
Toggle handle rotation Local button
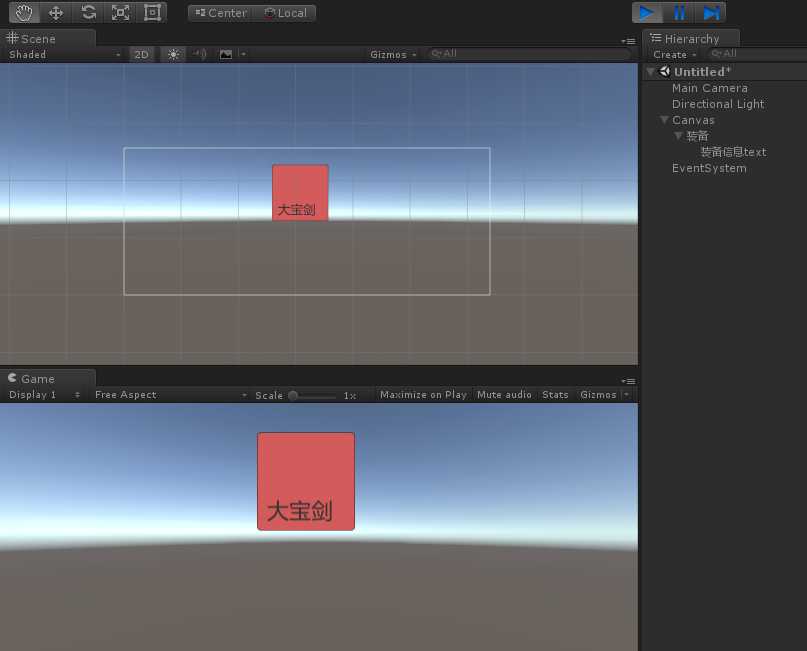tap(285, 13)
